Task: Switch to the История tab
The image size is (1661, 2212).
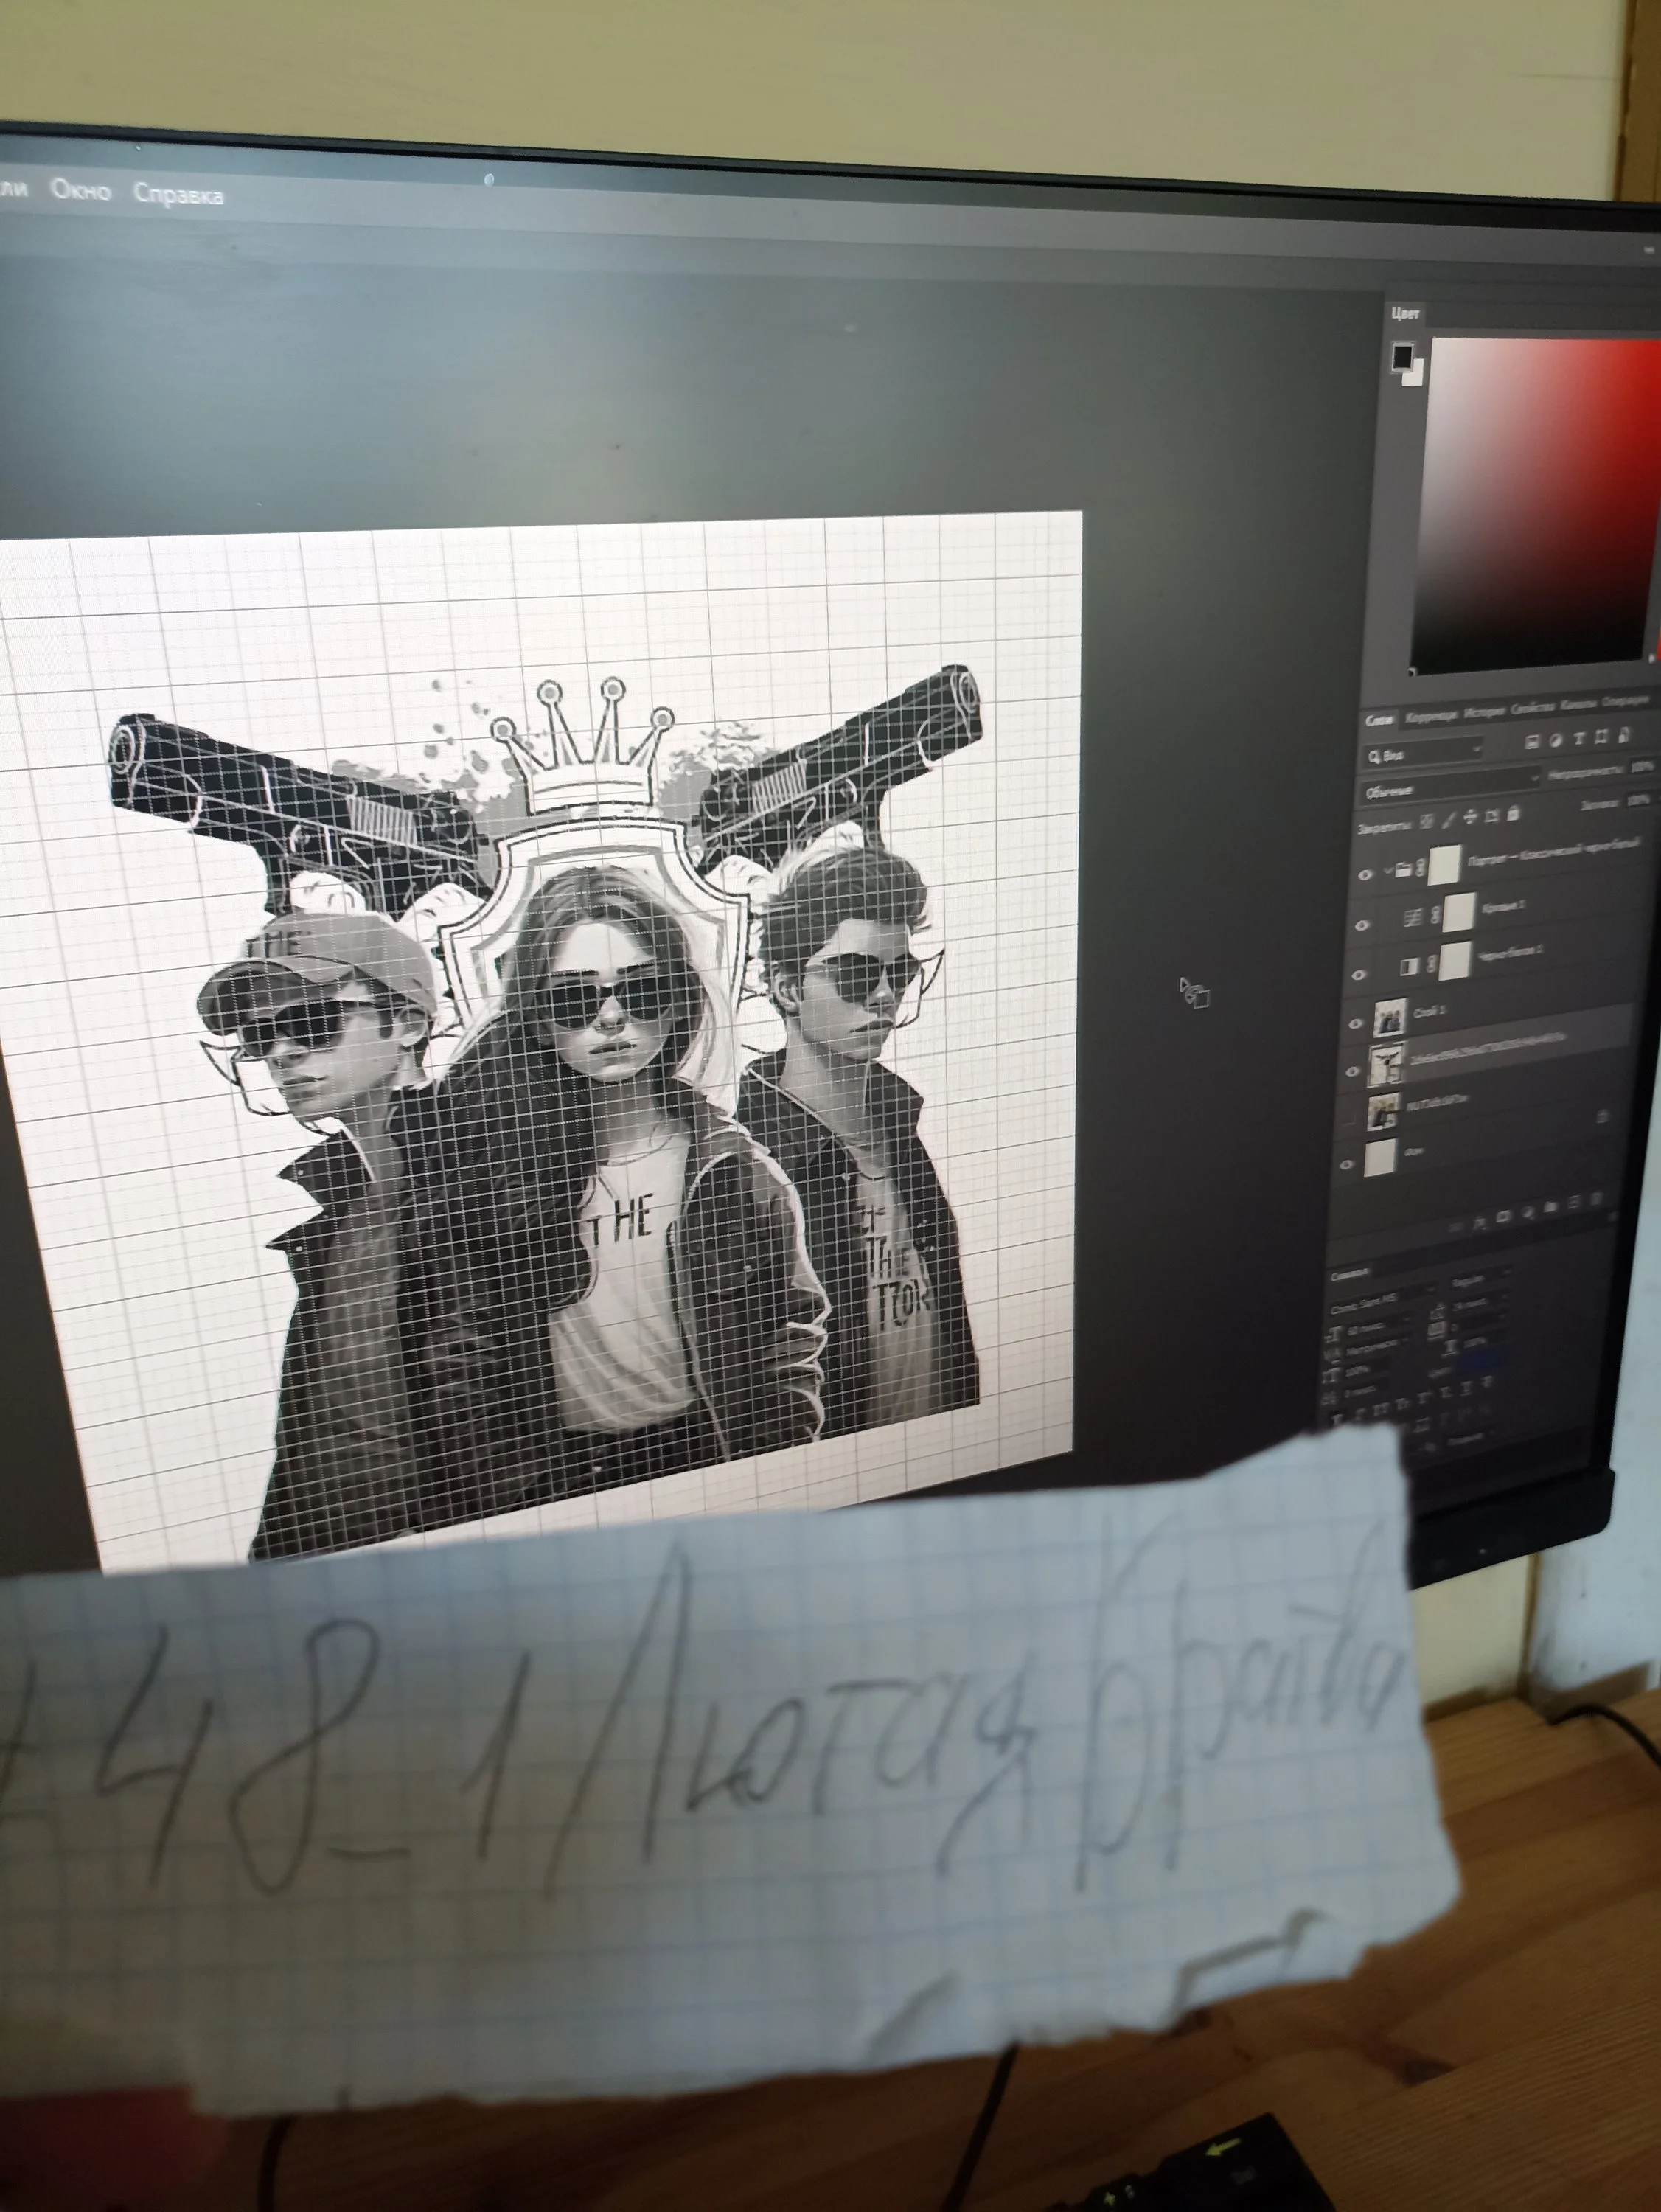Action: pos(1483,713)
